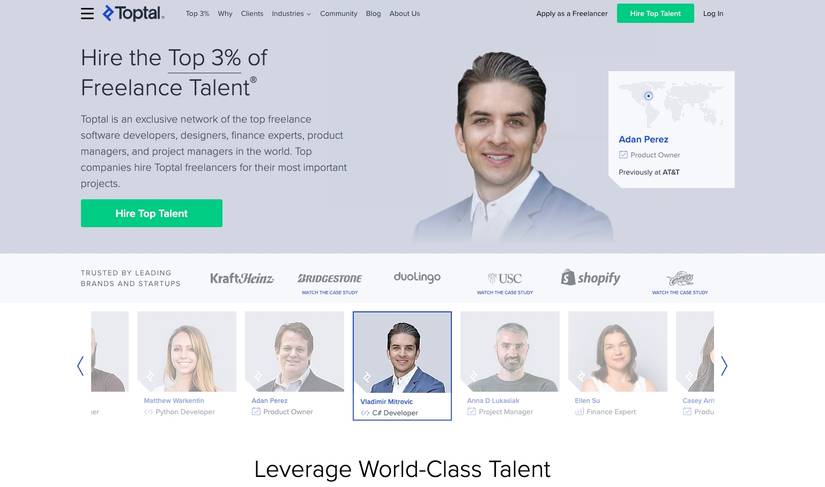Click the Log In link
825x487 pixels.
[713, 14]
